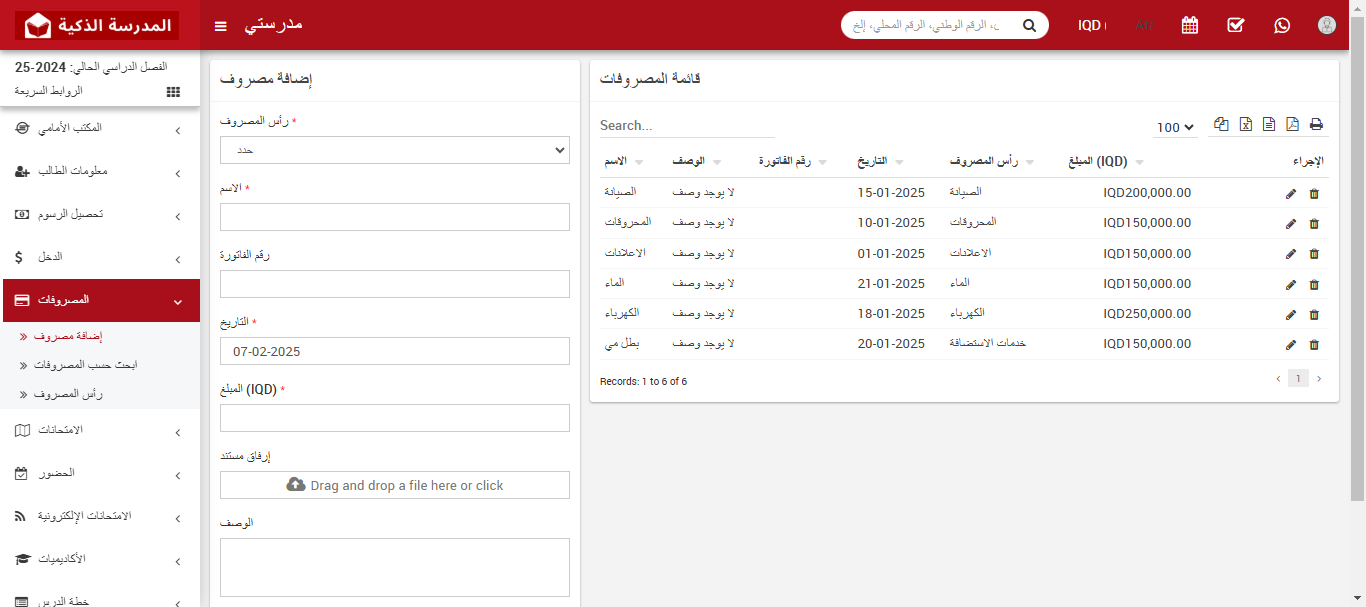Open the user profile avatar menu

tap(1326, 25)
